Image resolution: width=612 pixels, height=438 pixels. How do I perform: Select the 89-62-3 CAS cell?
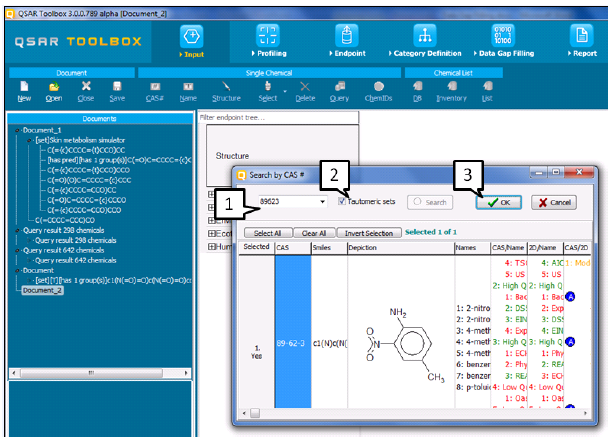pyautogui.click(x=293, y=332)
